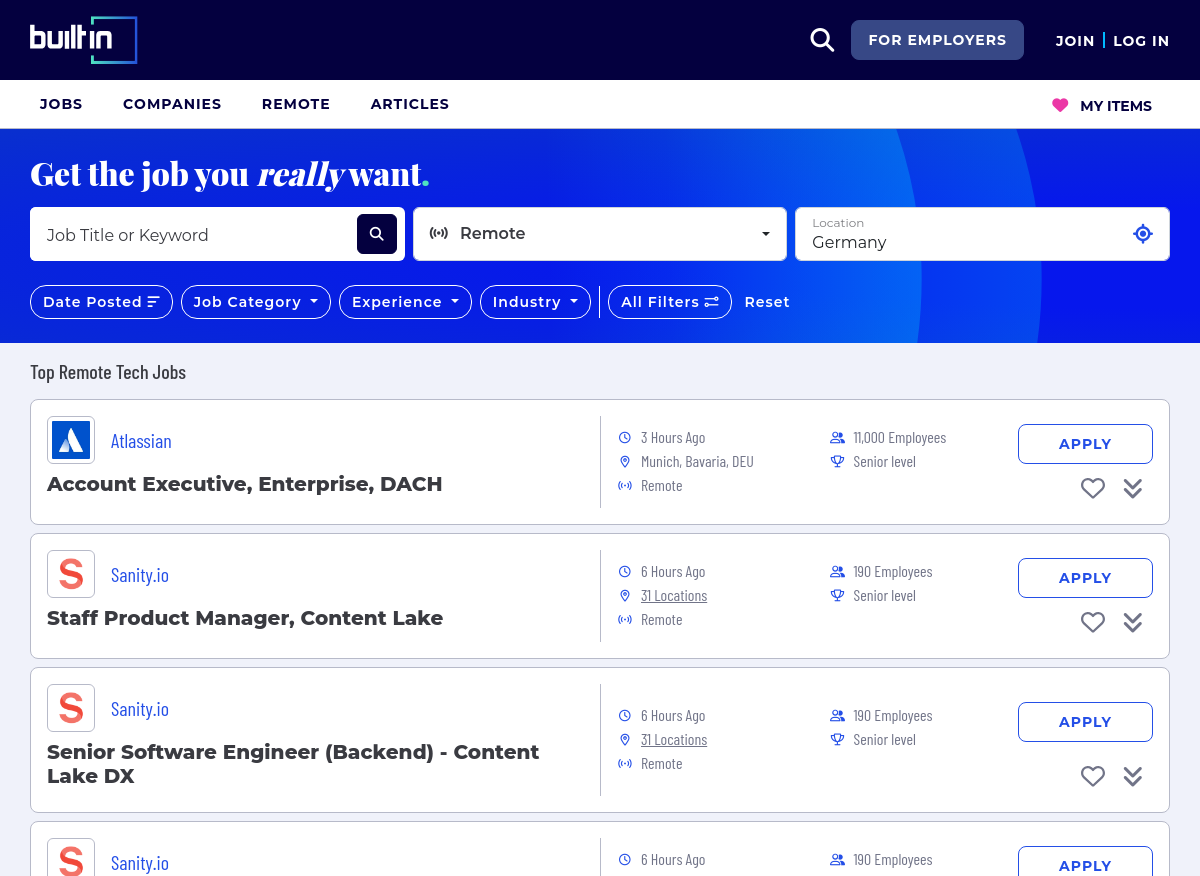Go to the Articles menu

coord(410,104)
